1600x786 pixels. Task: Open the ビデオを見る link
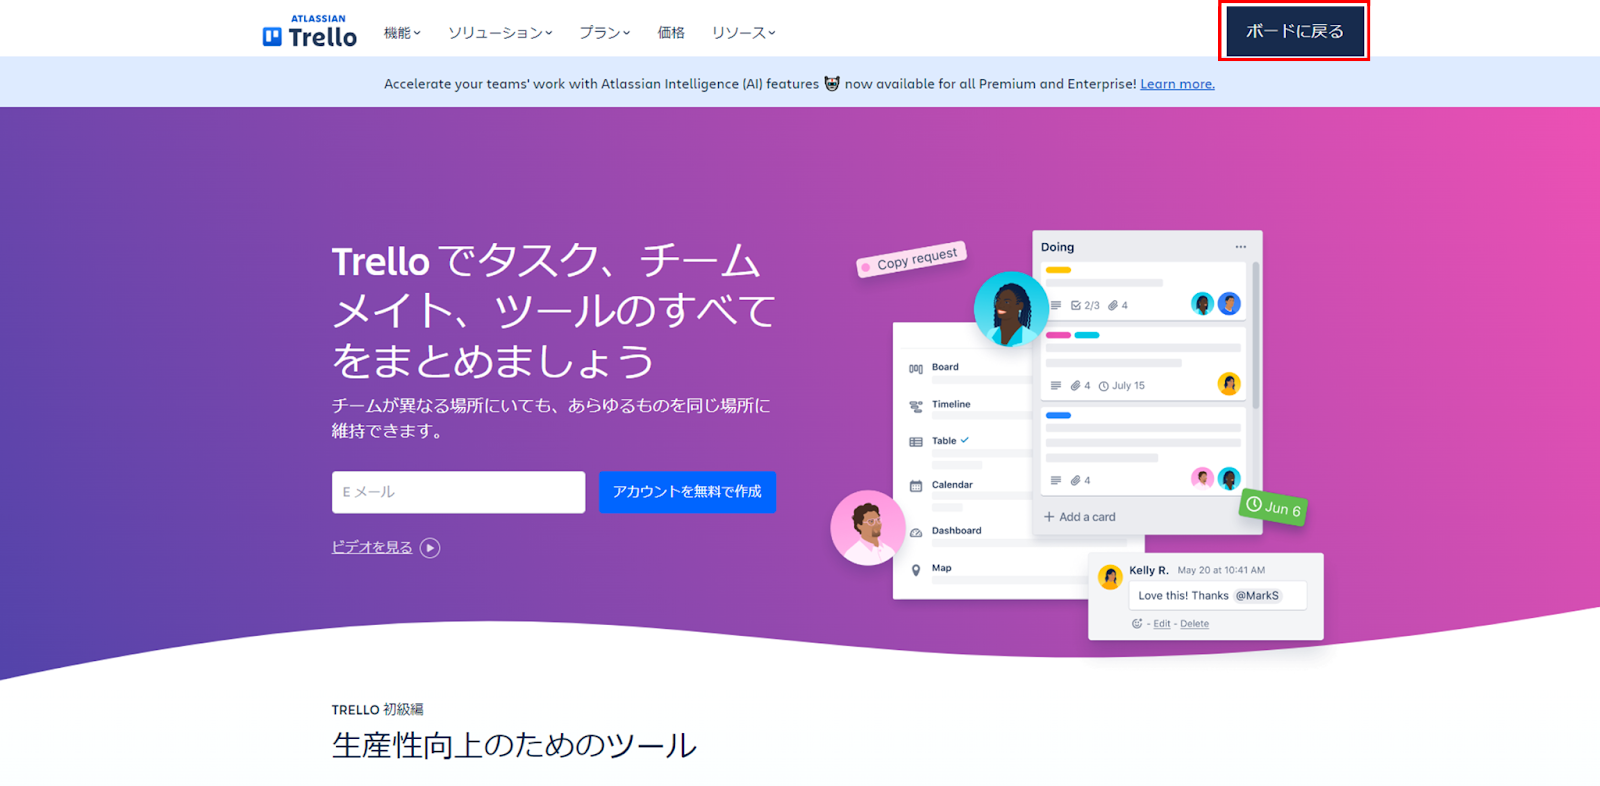click(x=372, y=547)
